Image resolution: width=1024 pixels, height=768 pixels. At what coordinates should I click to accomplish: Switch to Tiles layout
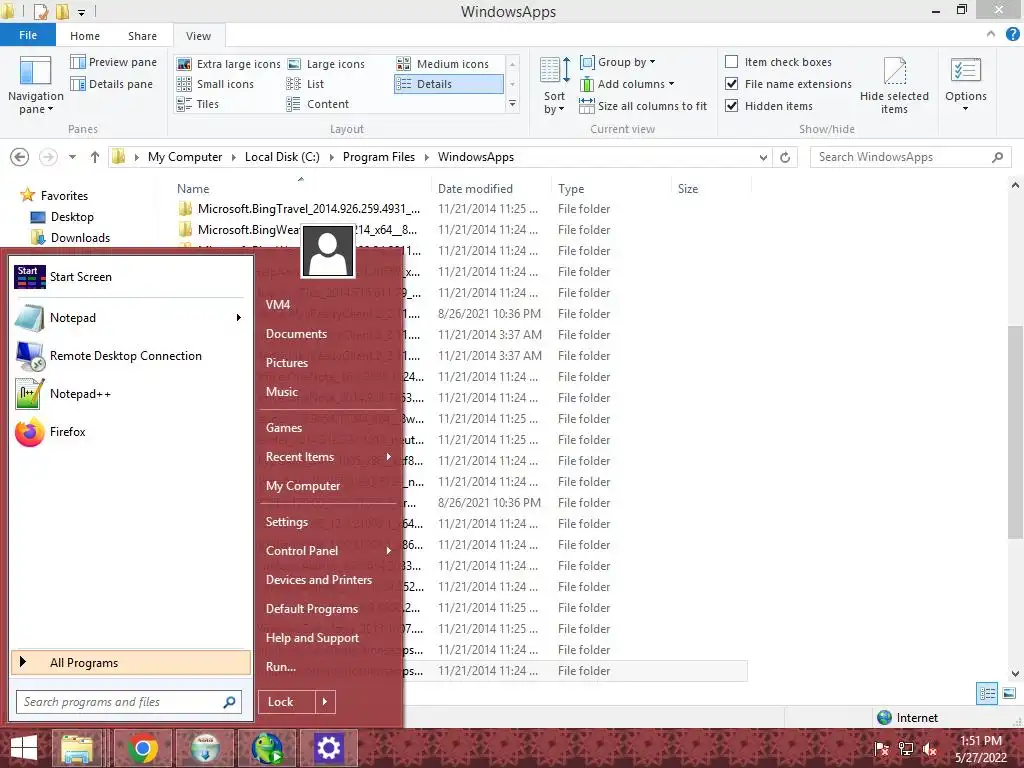[198, 104]
